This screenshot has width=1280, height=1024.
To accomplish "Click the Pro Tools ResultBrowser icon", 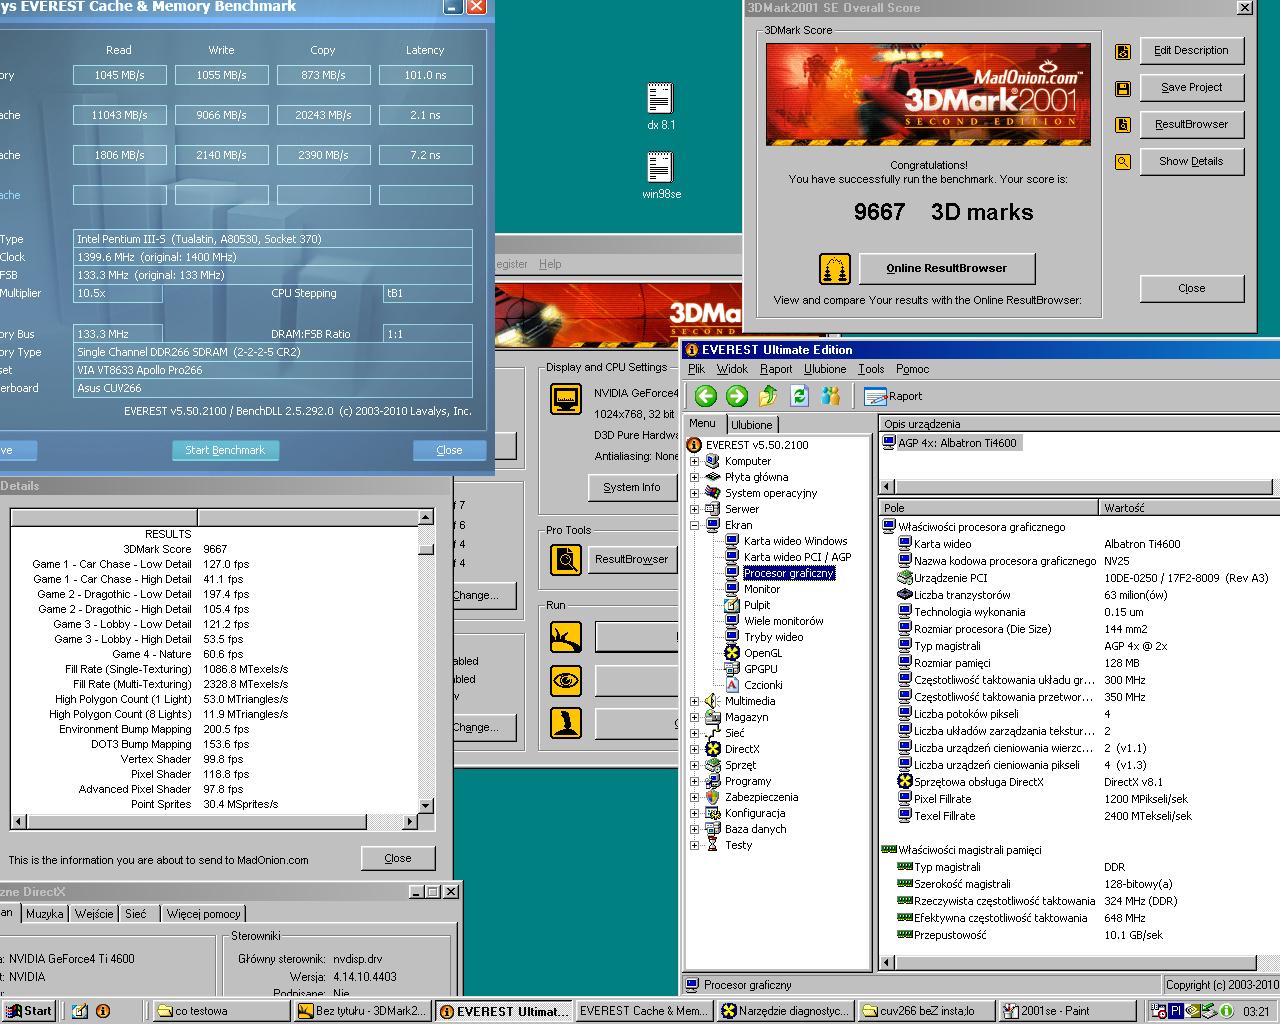I will pyautogui.click(x=566, y=559).
